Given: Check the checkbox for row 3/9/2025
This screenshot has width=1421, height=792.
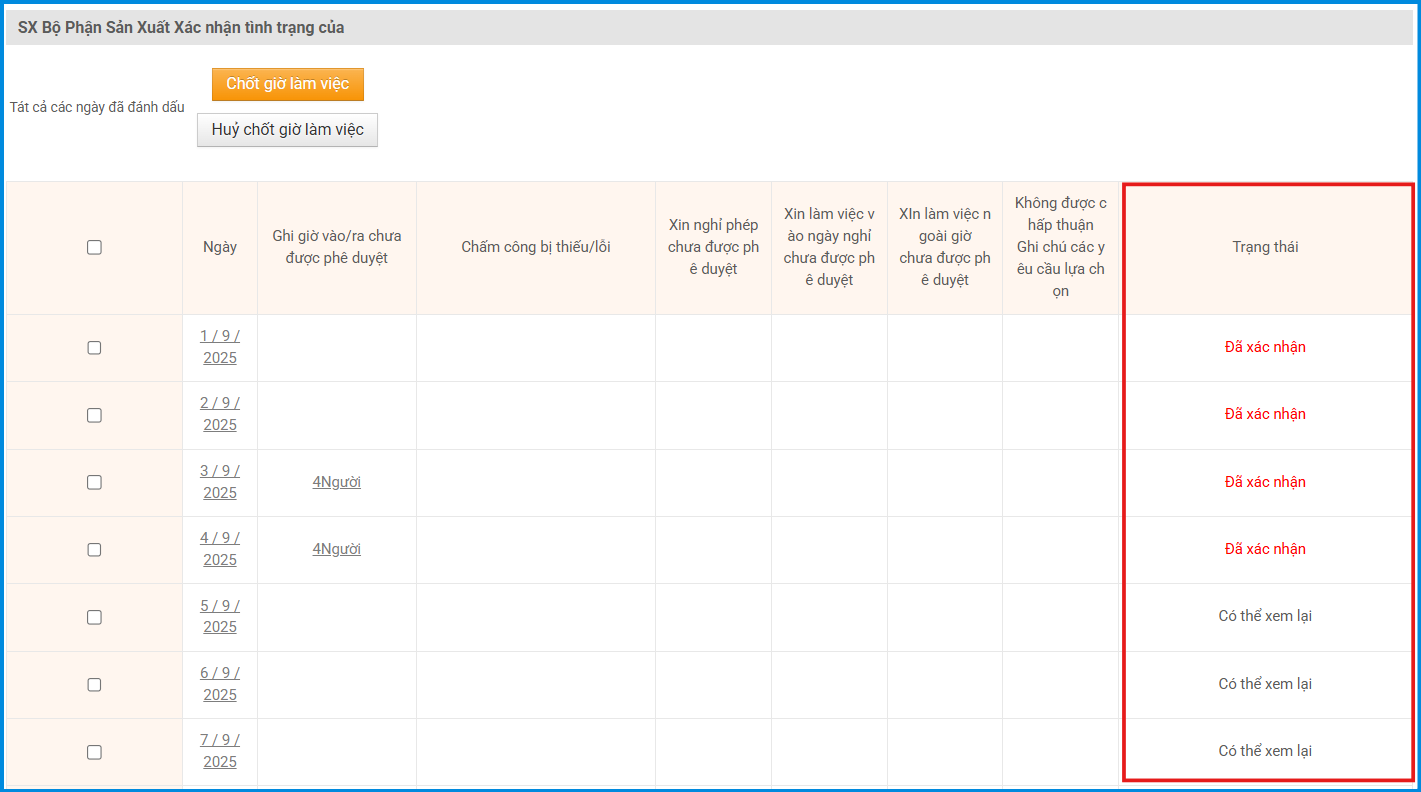Looking at the screenshot, I should 94,482.
